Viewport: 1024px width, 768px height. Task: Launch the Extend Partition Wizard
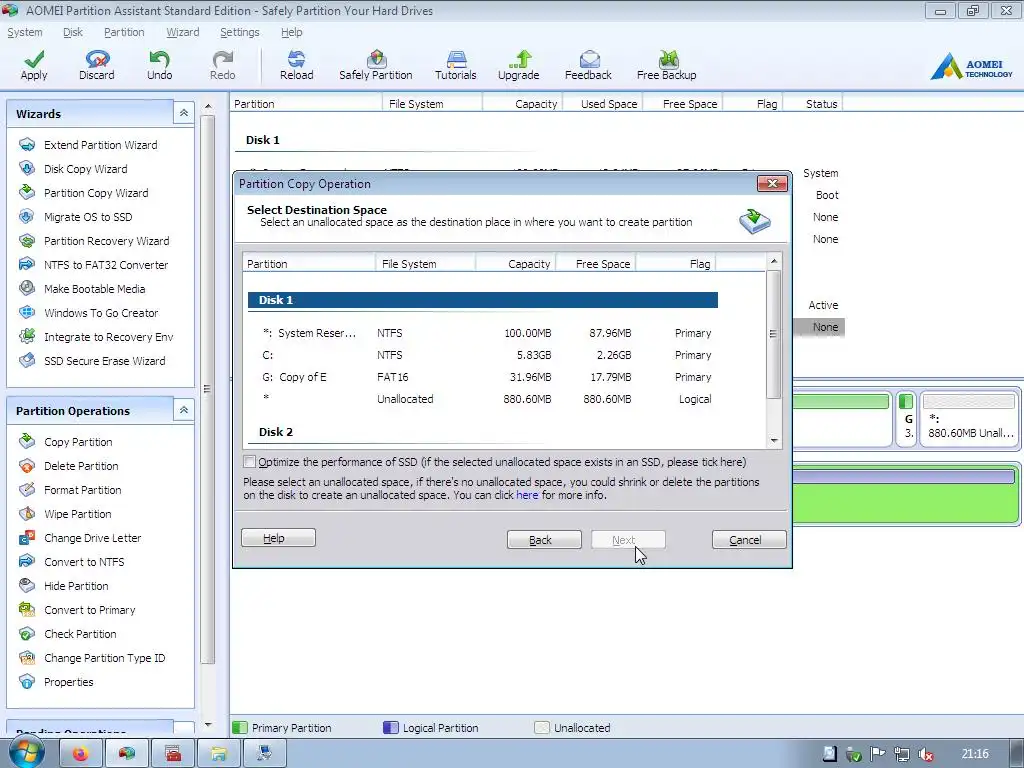100,145
